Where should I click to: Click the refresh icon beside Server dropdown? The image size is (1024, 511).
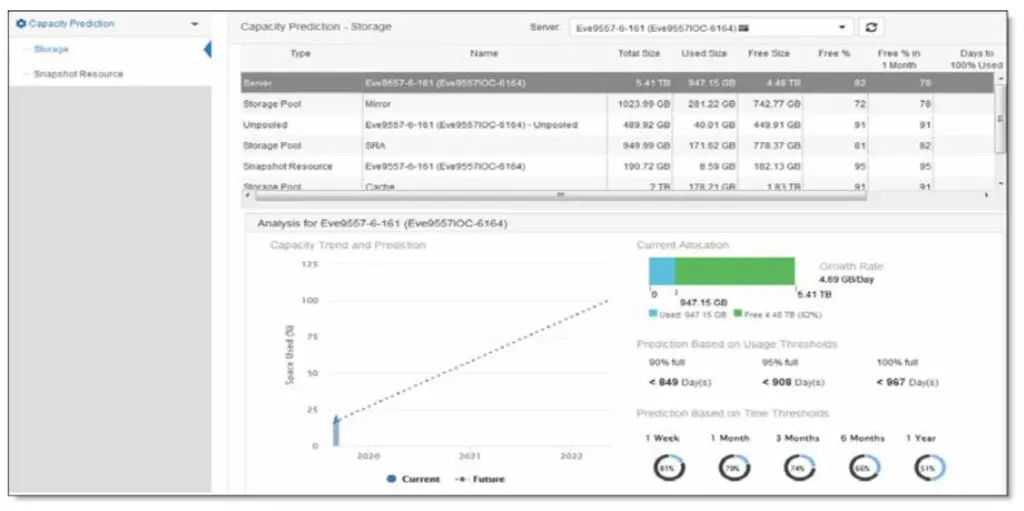coord(871,27)
